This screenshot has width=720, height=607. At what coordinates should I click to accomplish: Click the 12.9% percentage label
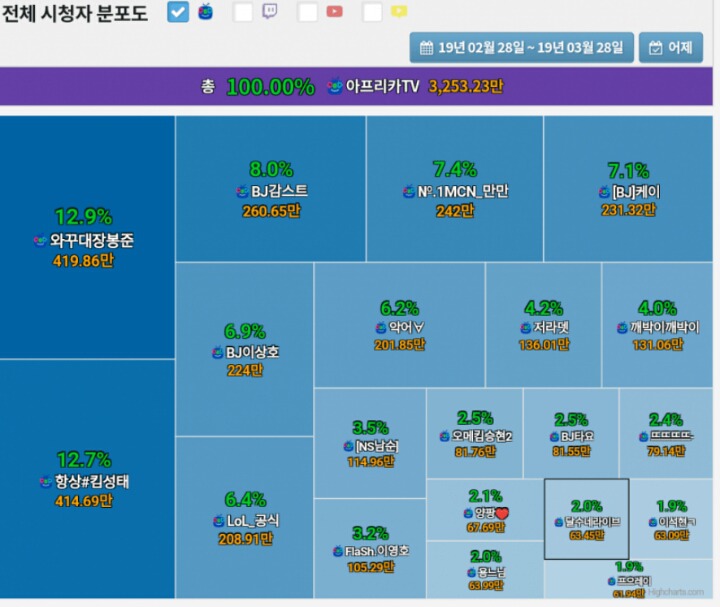[84, 216]
